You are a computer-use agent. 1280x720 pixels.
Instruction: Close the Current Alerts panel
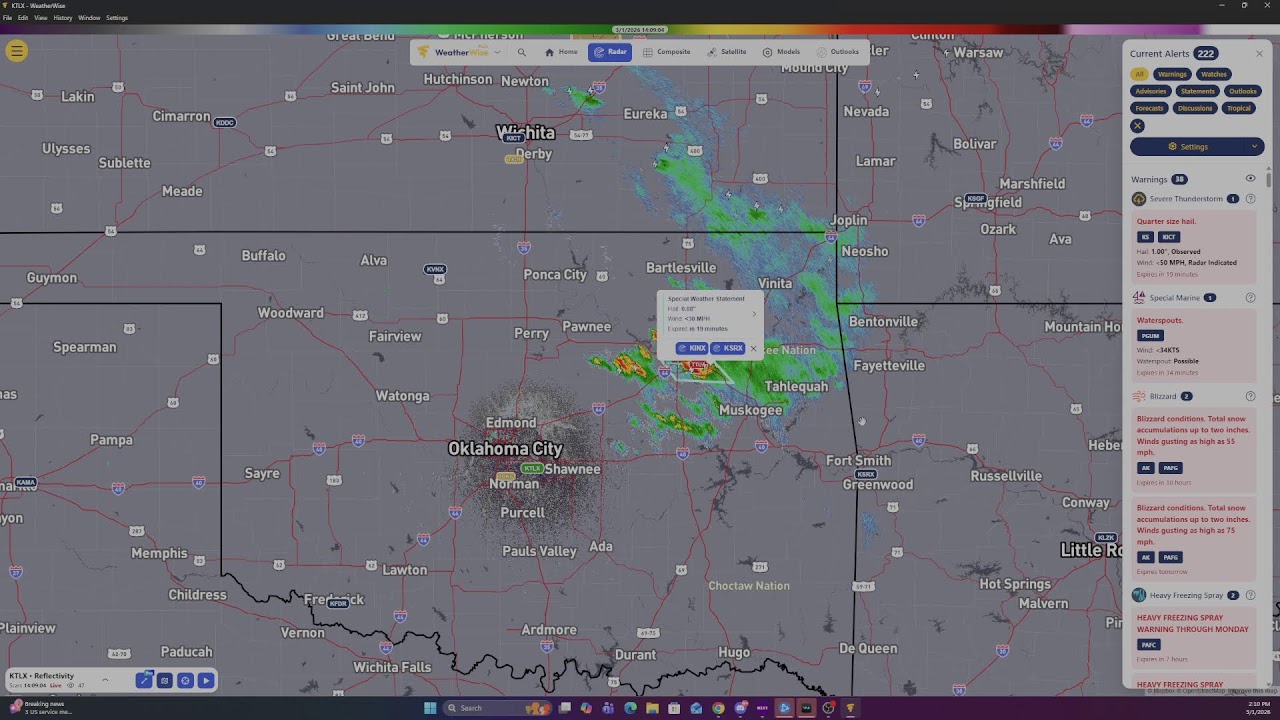coord(1259,54)
